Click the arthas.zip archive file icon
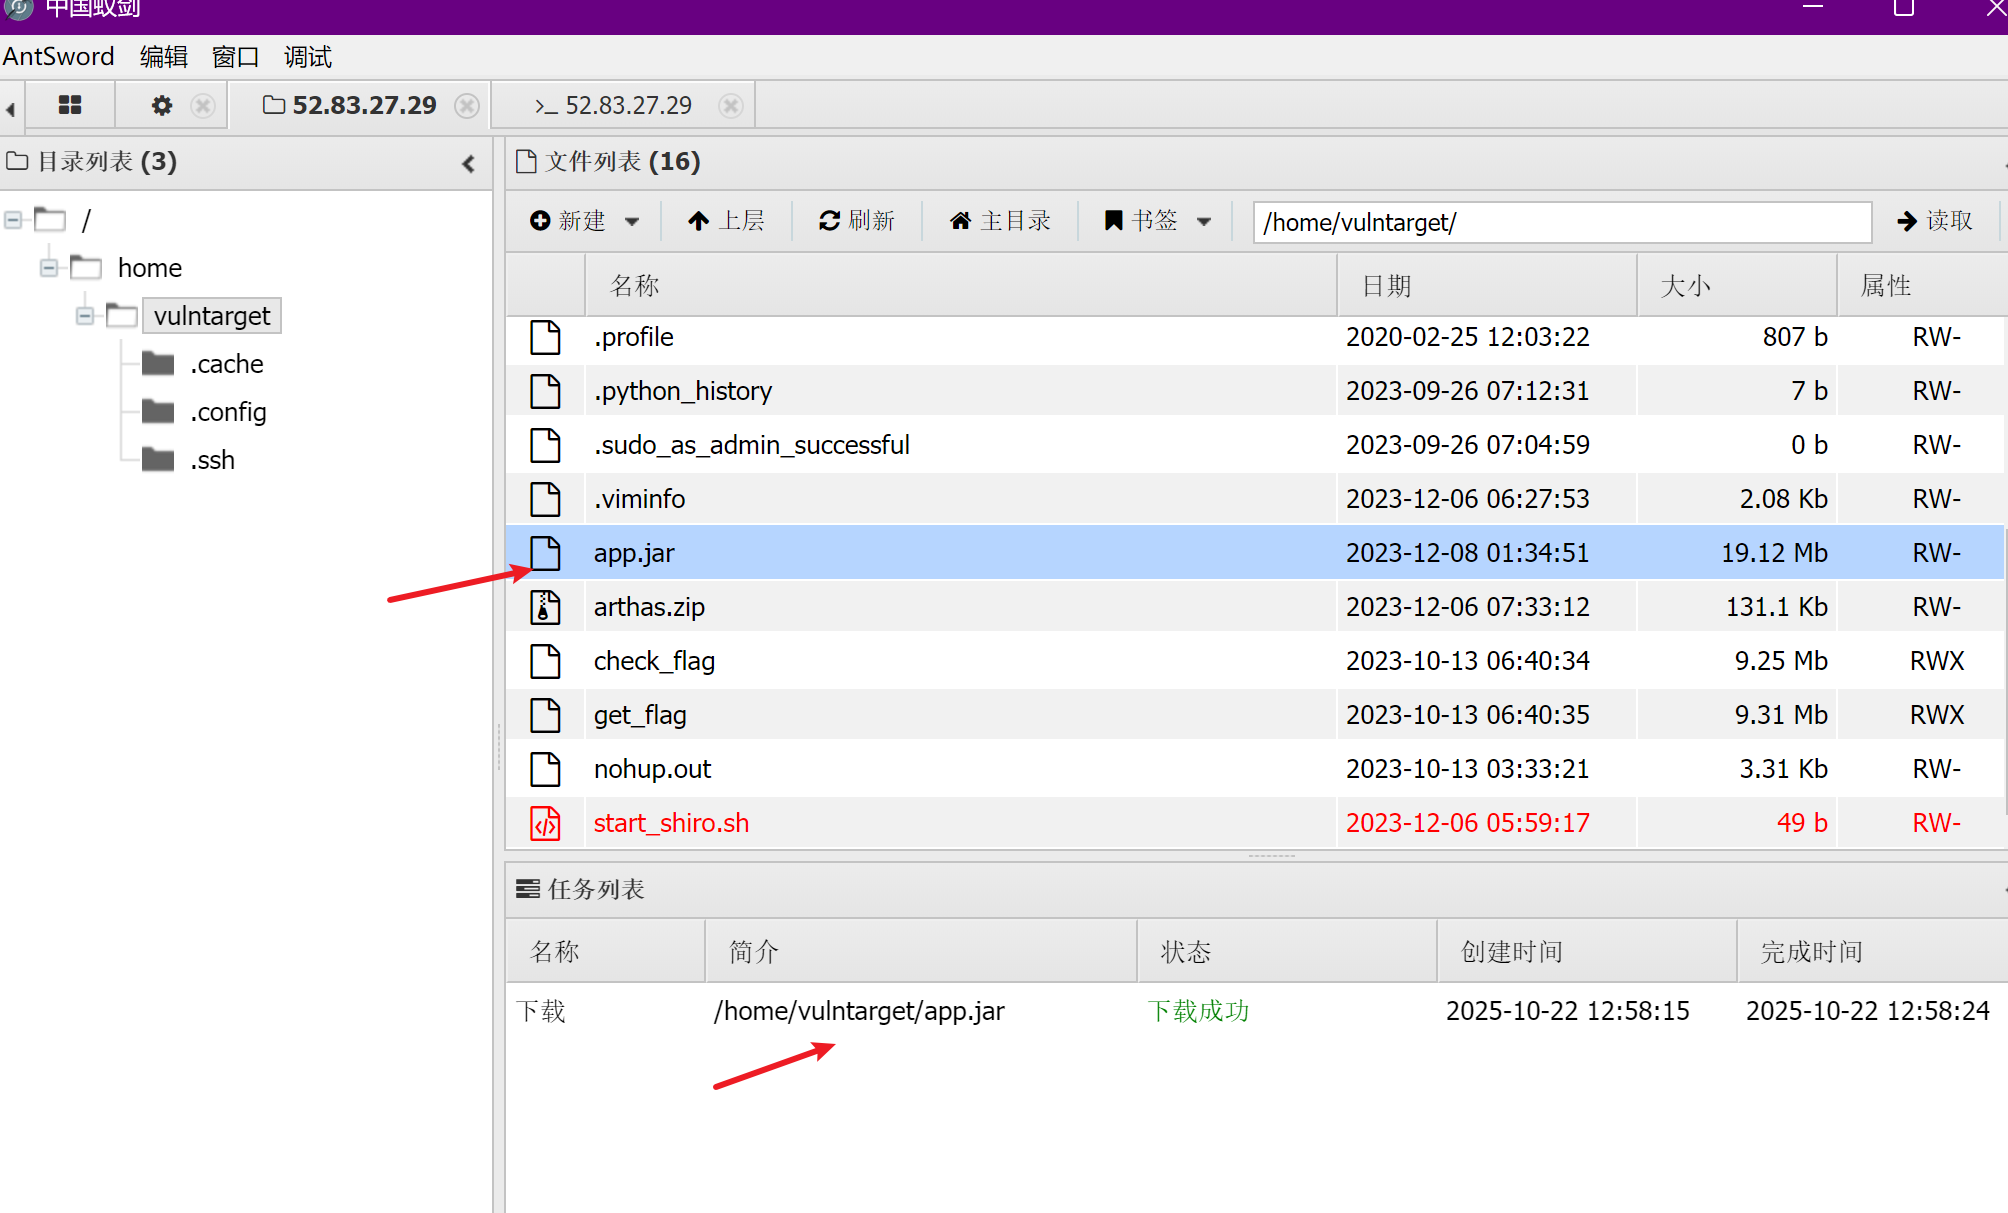Image resolution: width=2008 pixels, height=1213 pixels. pos(545,607)
